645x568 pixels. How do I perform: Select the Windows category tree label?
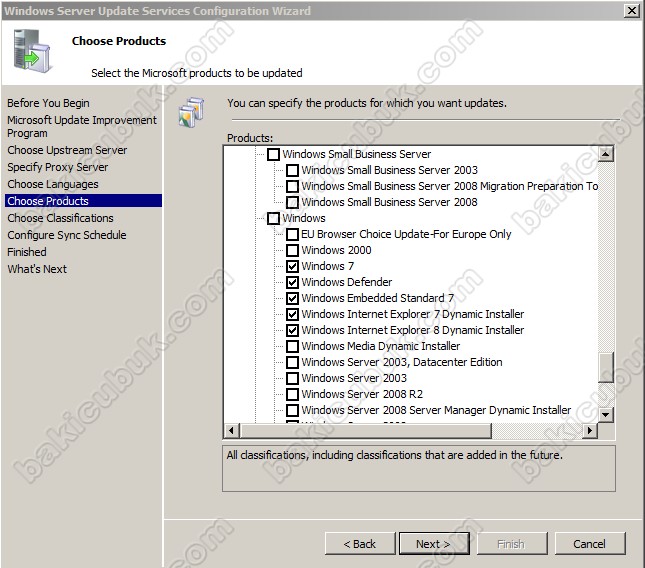click(304, 218)
